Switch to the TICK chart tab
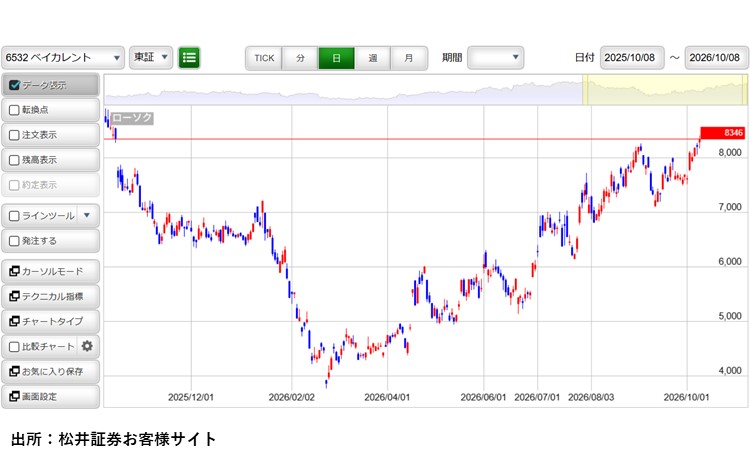750x454 pixels. (x=264, y=58)
